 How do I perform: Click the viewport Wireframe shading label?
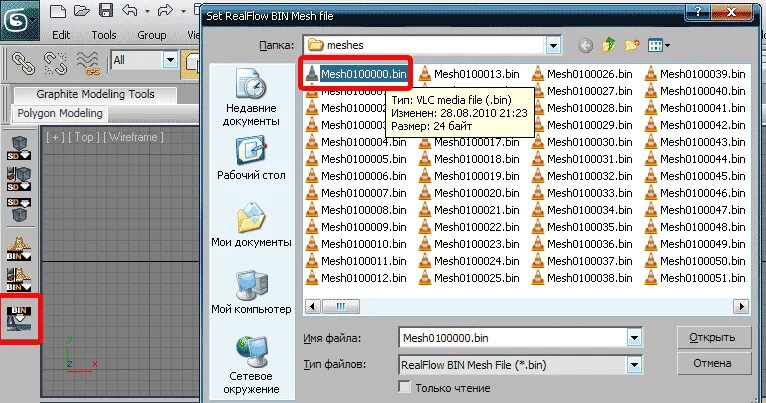(133, 137)
